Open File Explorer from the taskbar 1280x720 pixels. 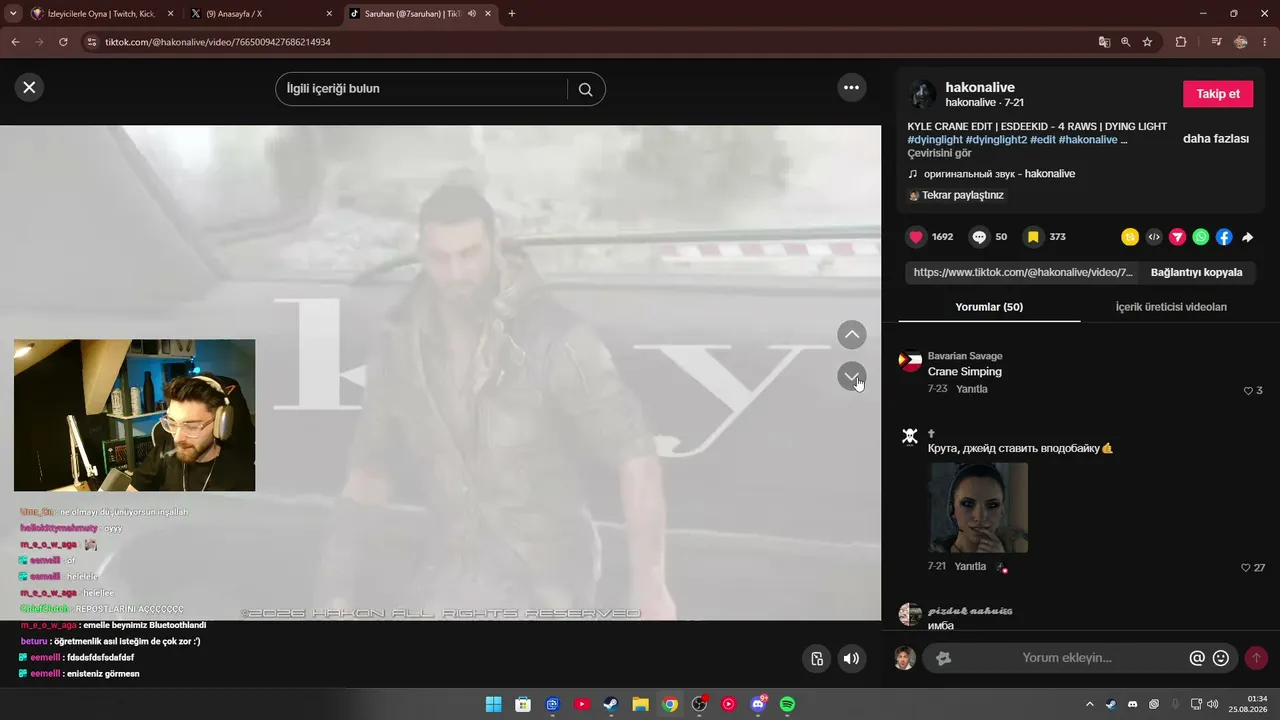click(x=640, y=704)
